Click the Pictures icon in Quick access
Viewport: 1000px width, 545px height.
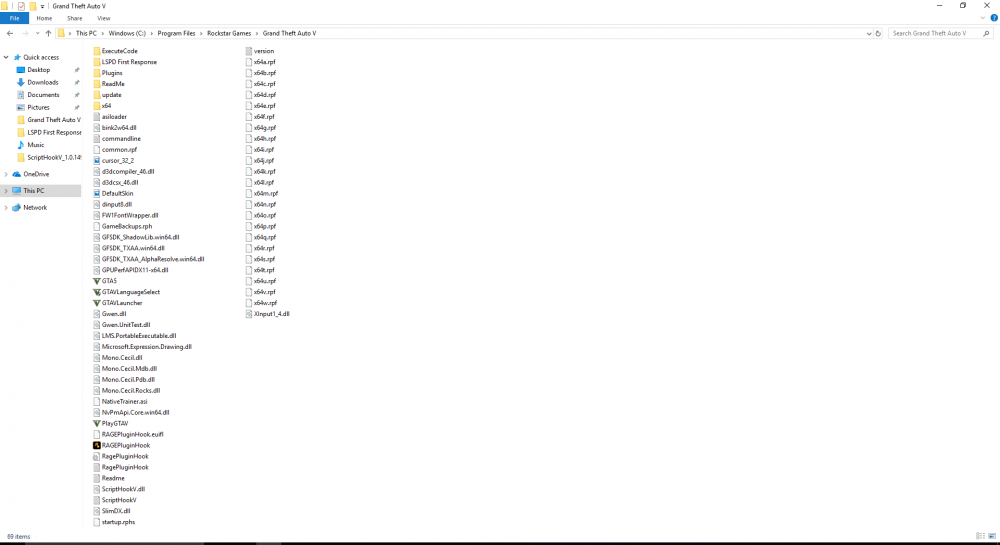point(21,107)
